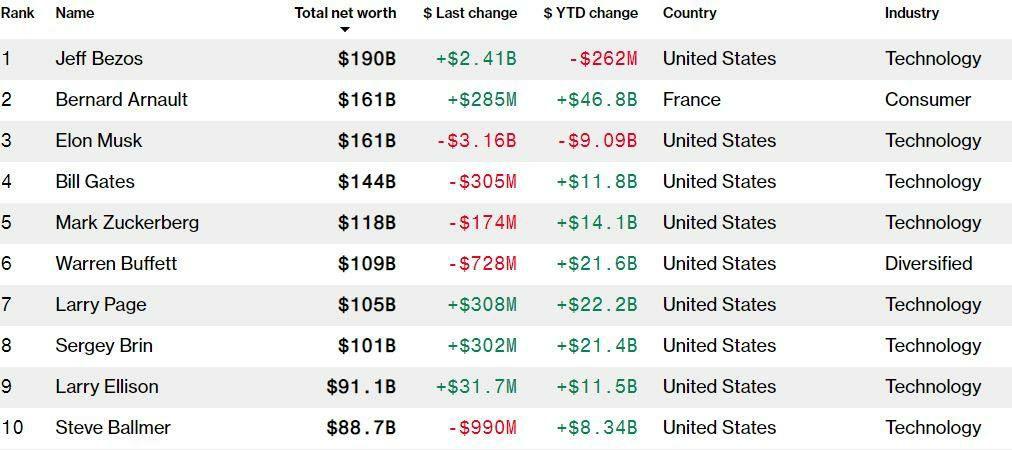The height and width of the screenshot is (450, 1012).
Task: Select the Elon Musk name link
Action: pyautogui.click(x=98, y=141)
